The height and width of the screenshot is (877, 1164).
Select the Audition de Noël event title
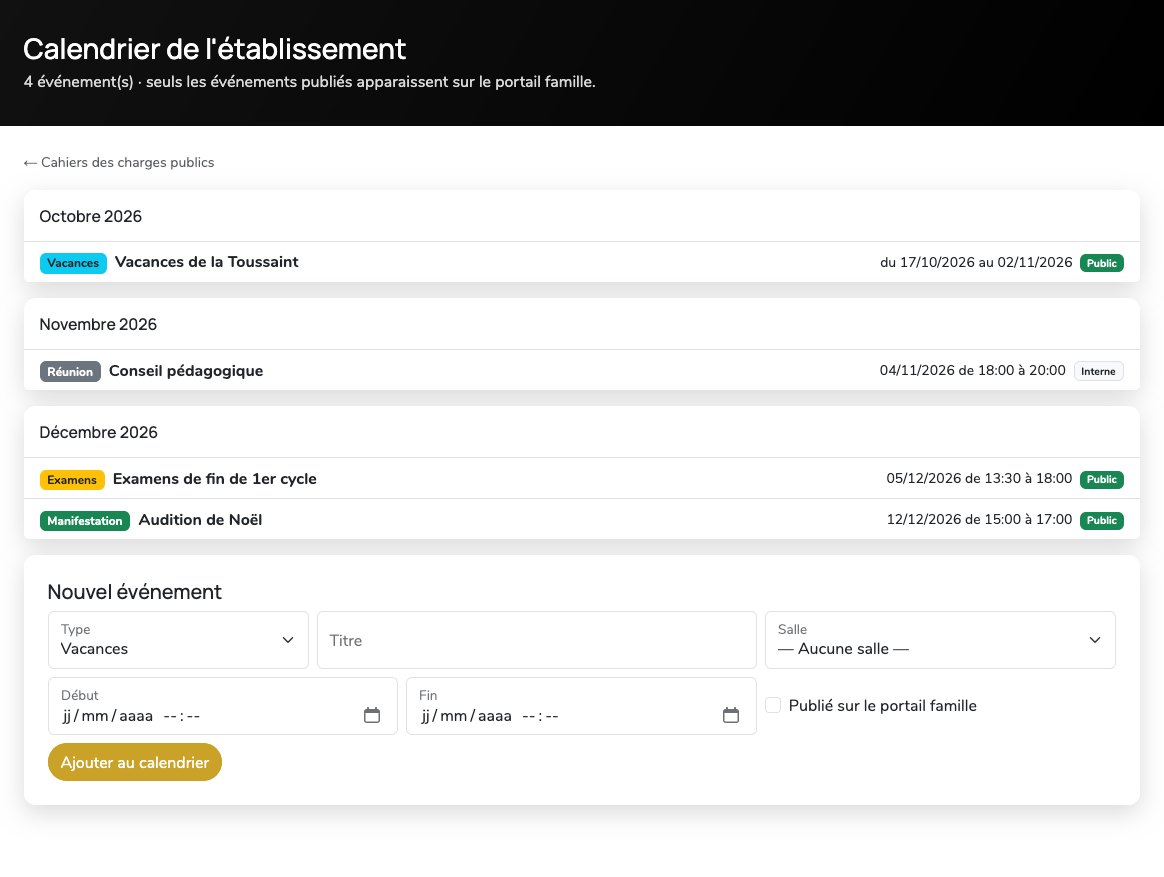click(x=200, y=520)
